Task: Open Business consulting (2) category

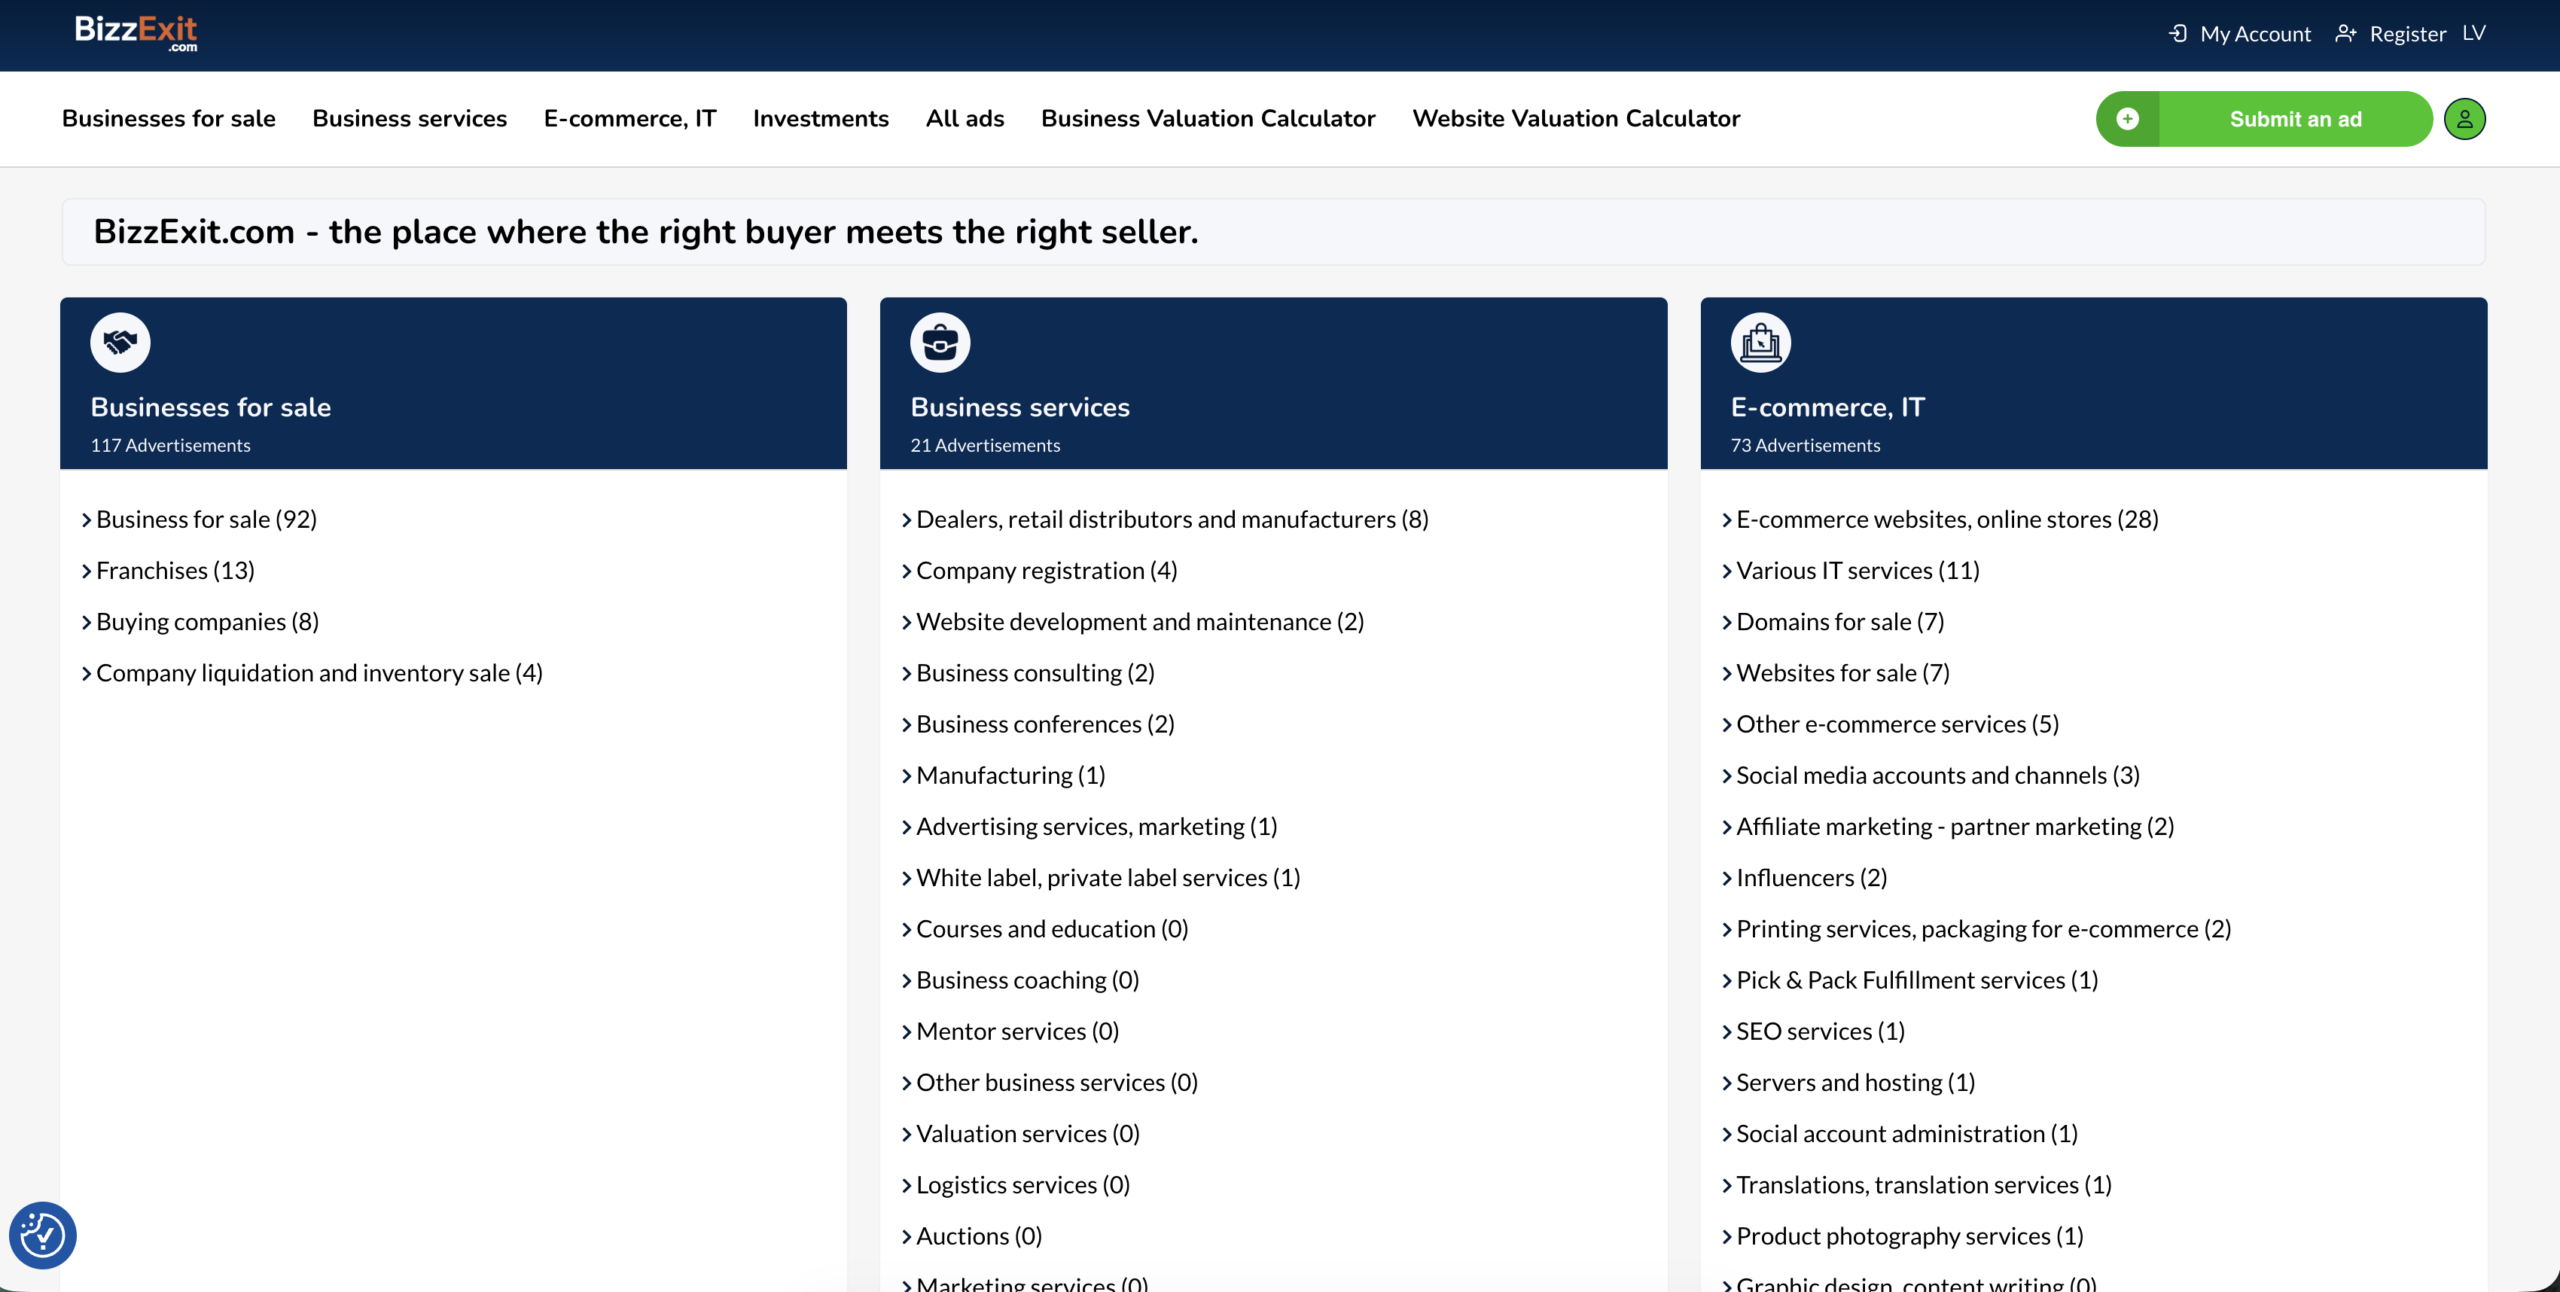Action: pyautogui.click(x=1035, y=673)
